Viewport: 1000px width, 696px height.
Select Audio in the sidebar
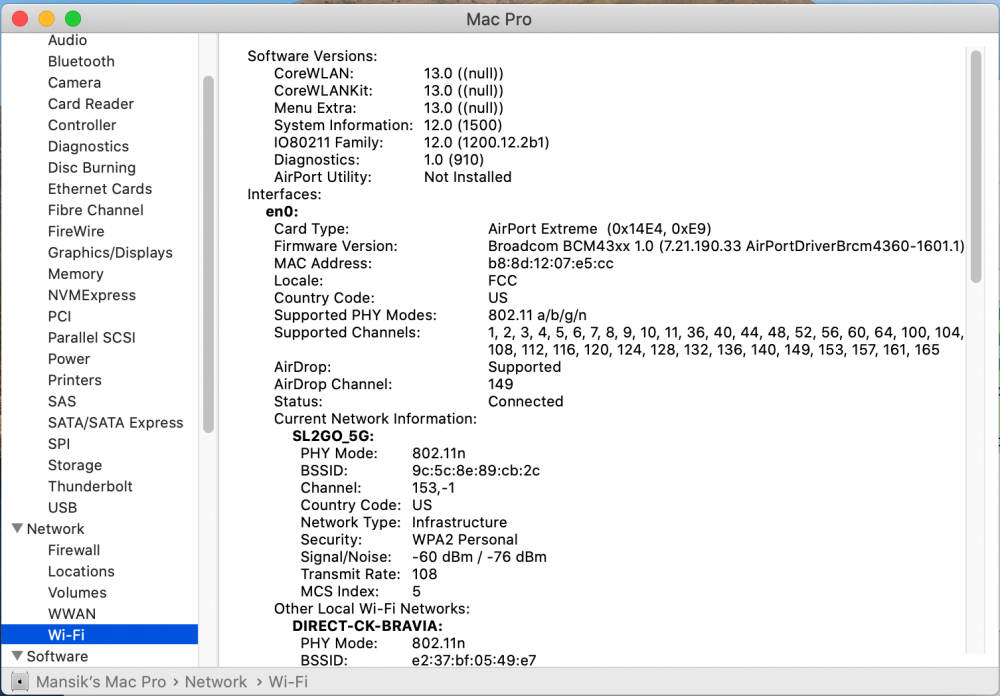tap(67, 40)
